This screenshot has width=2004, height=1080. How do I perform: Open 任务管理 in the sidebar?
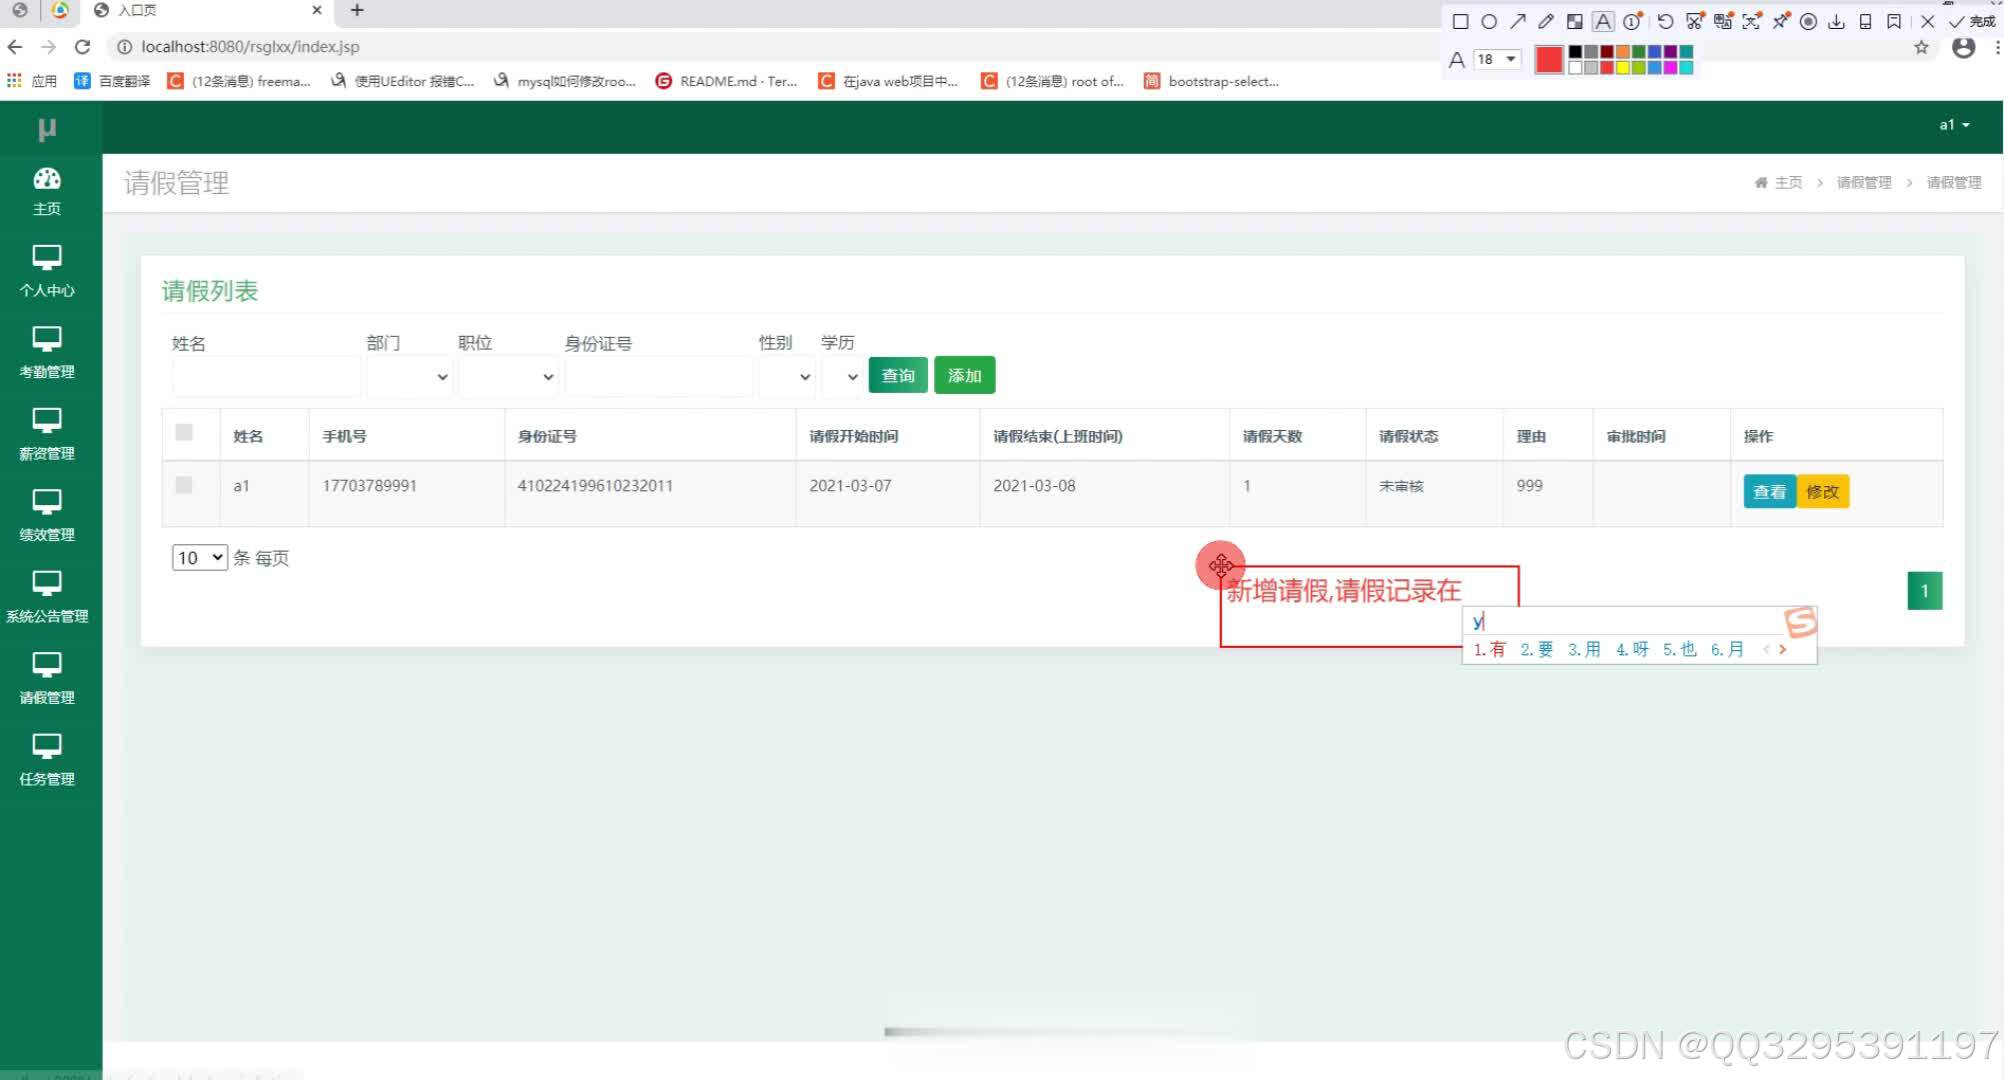click(x=47, y=761)
